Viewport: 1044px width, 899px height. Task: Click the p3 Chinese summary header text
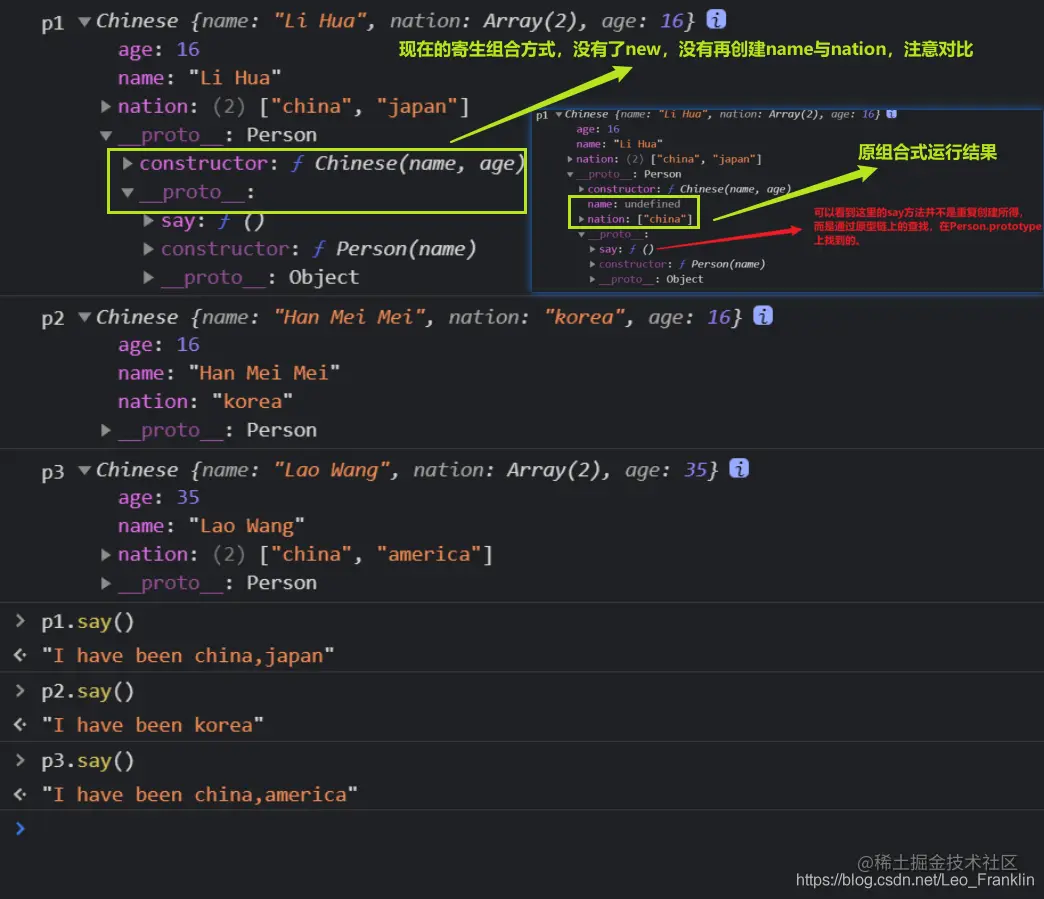(x=407, y=470)
